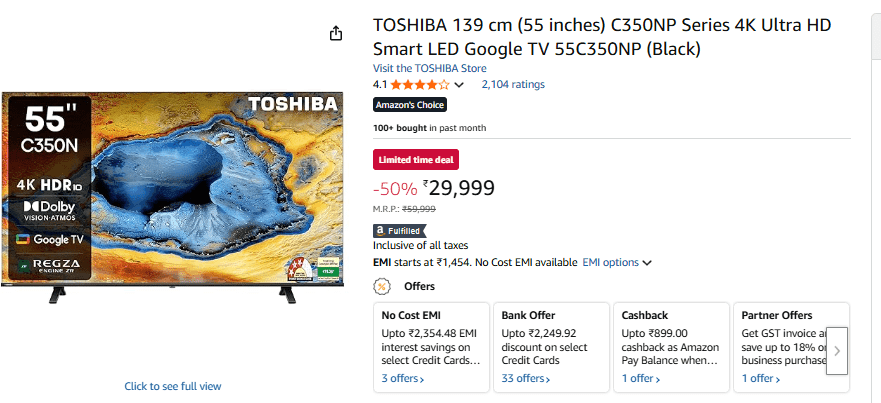The width and height of the screenshot is (881, 403).
Task: Expand the rating dropdown arrow beside stars
Action: coord(459,85)
